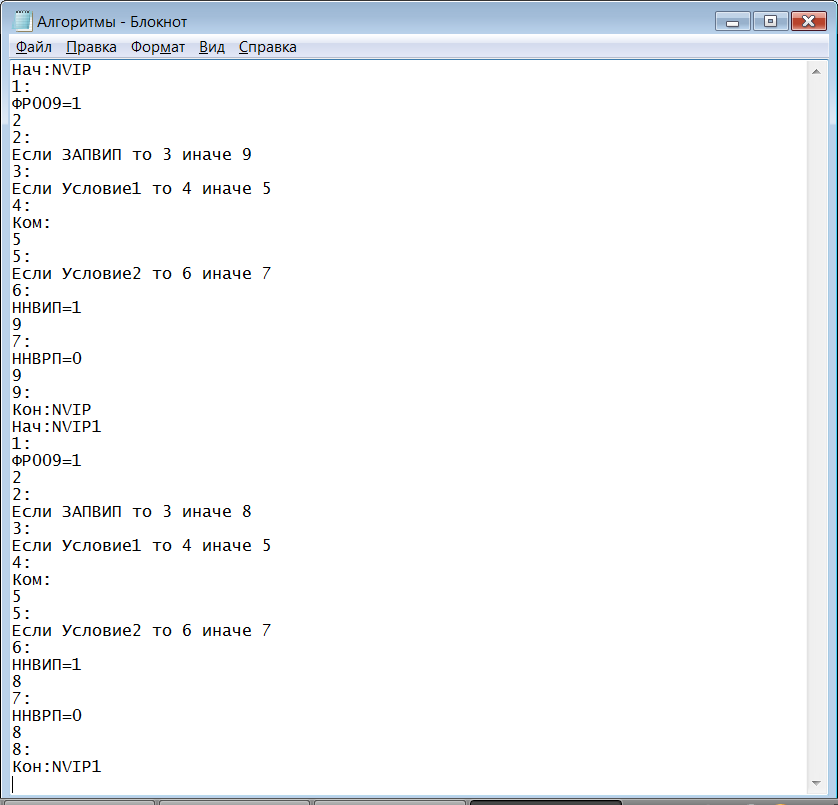Screen dimensions: 838x805
Task: Click the line 'Кон:NVIP1'
Action: [57, 767]
